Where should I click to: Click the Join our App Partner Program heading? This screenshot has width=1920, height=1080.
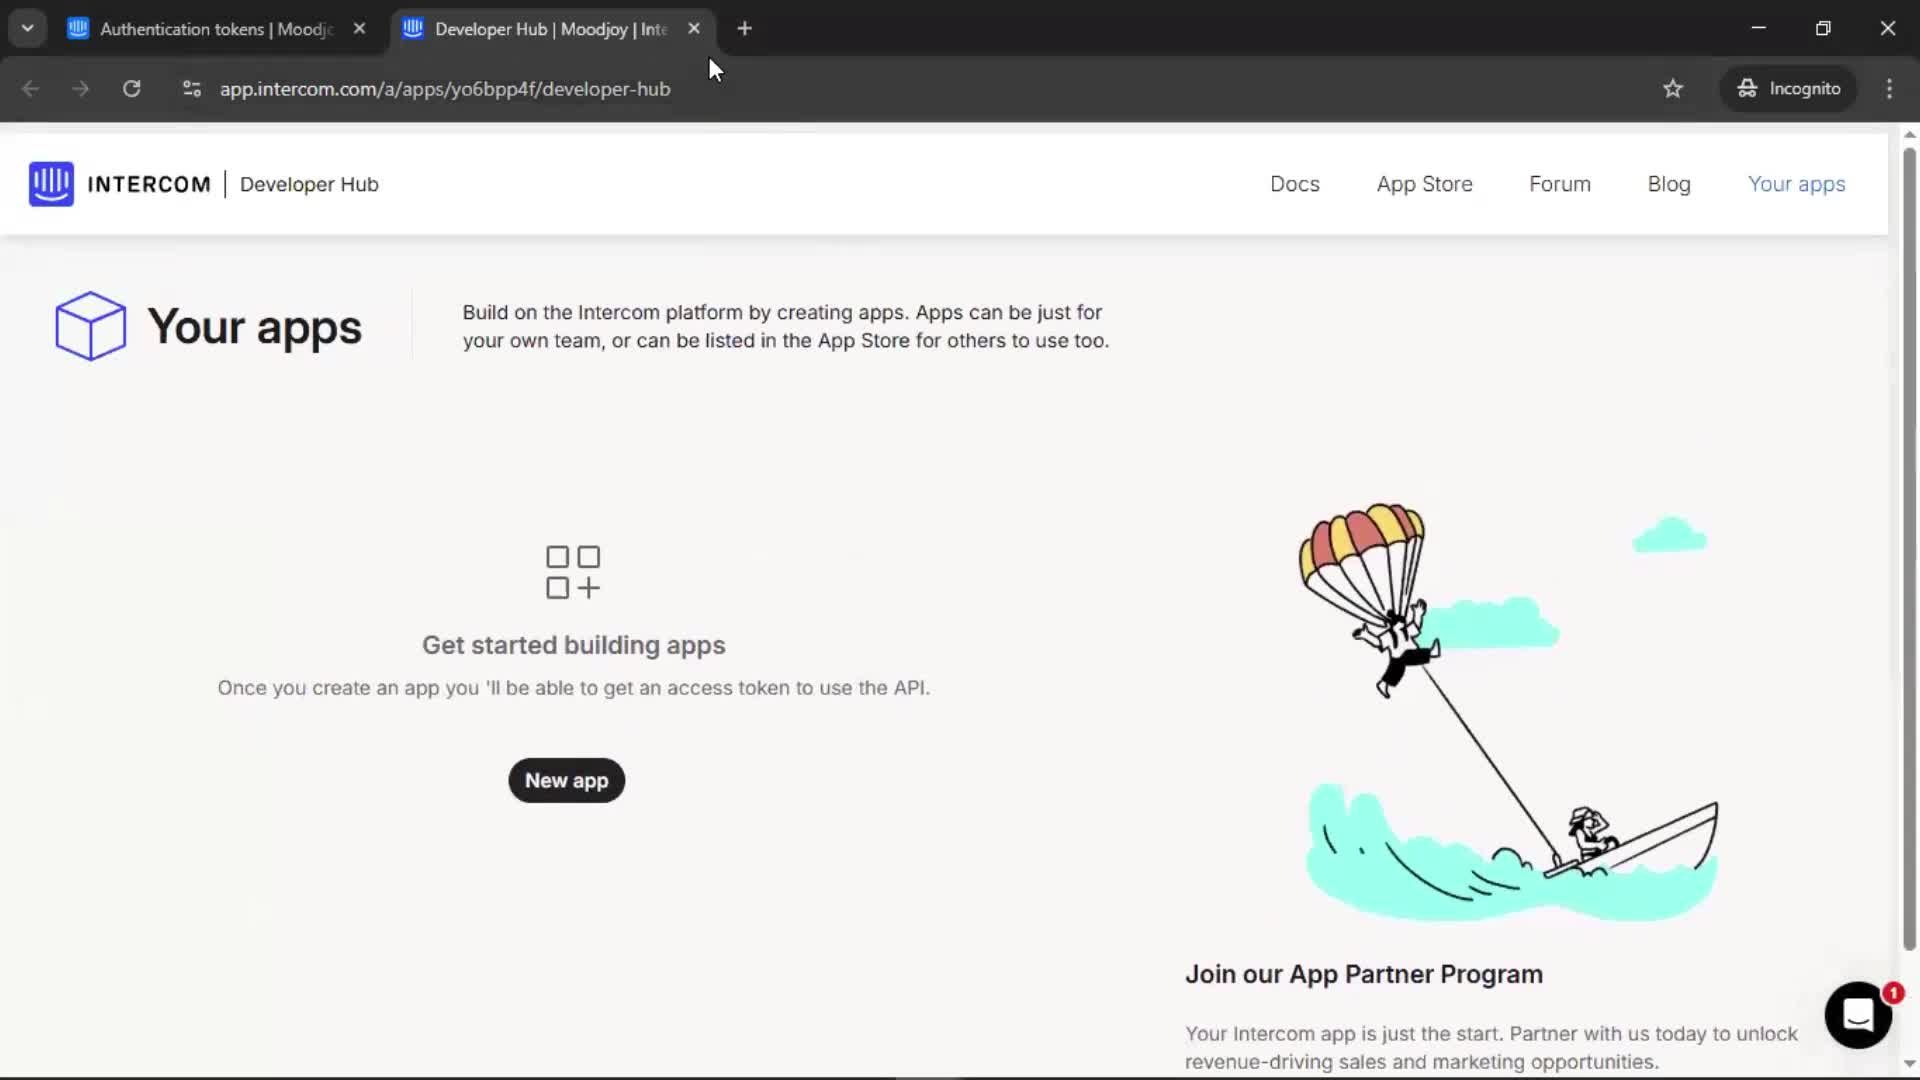1364,974
